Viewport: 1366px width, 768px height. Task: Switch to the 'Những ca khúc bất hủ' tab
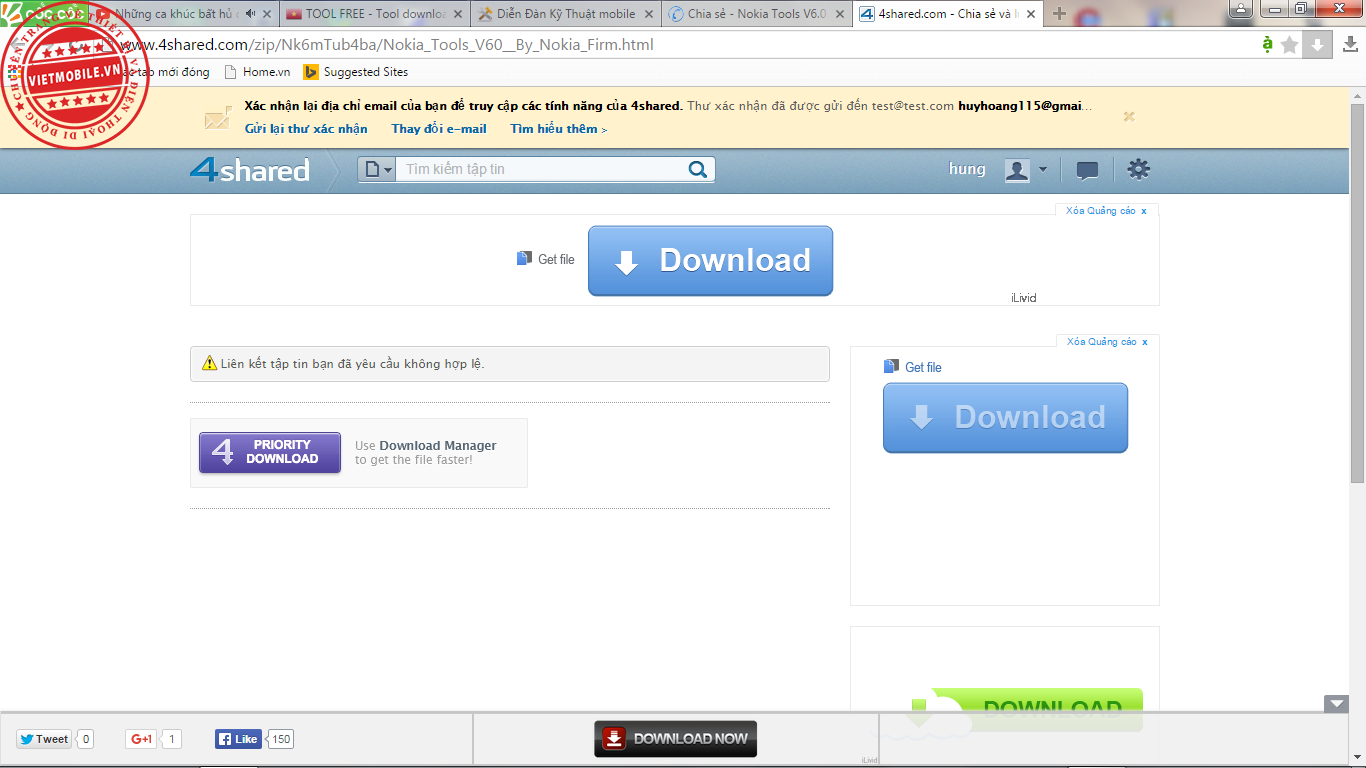point(175,14)
